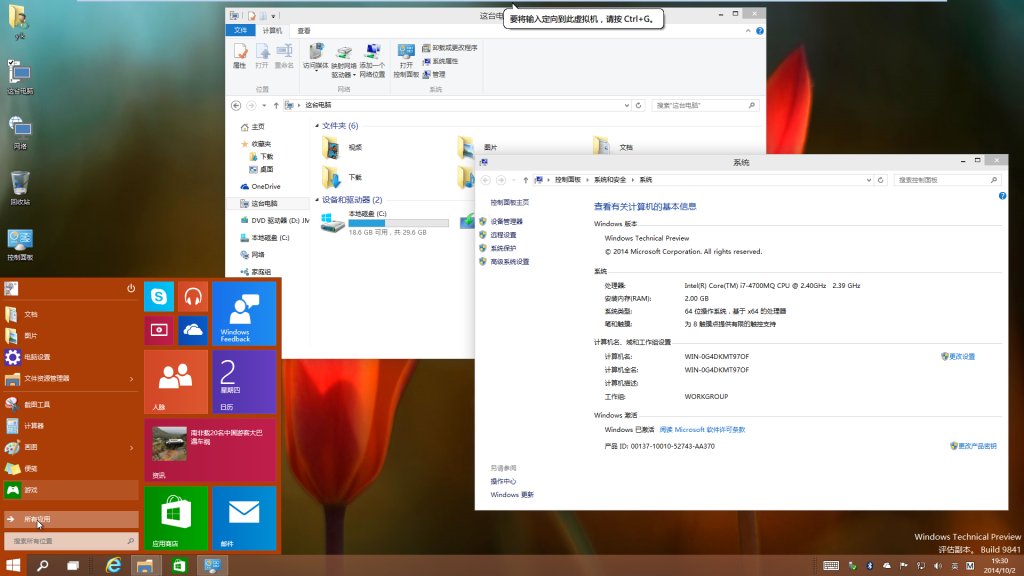1024x576 pixels.
Task: Select the 计算机 ribbon tab
Action: pyautogui.click(x=272, y=31)
